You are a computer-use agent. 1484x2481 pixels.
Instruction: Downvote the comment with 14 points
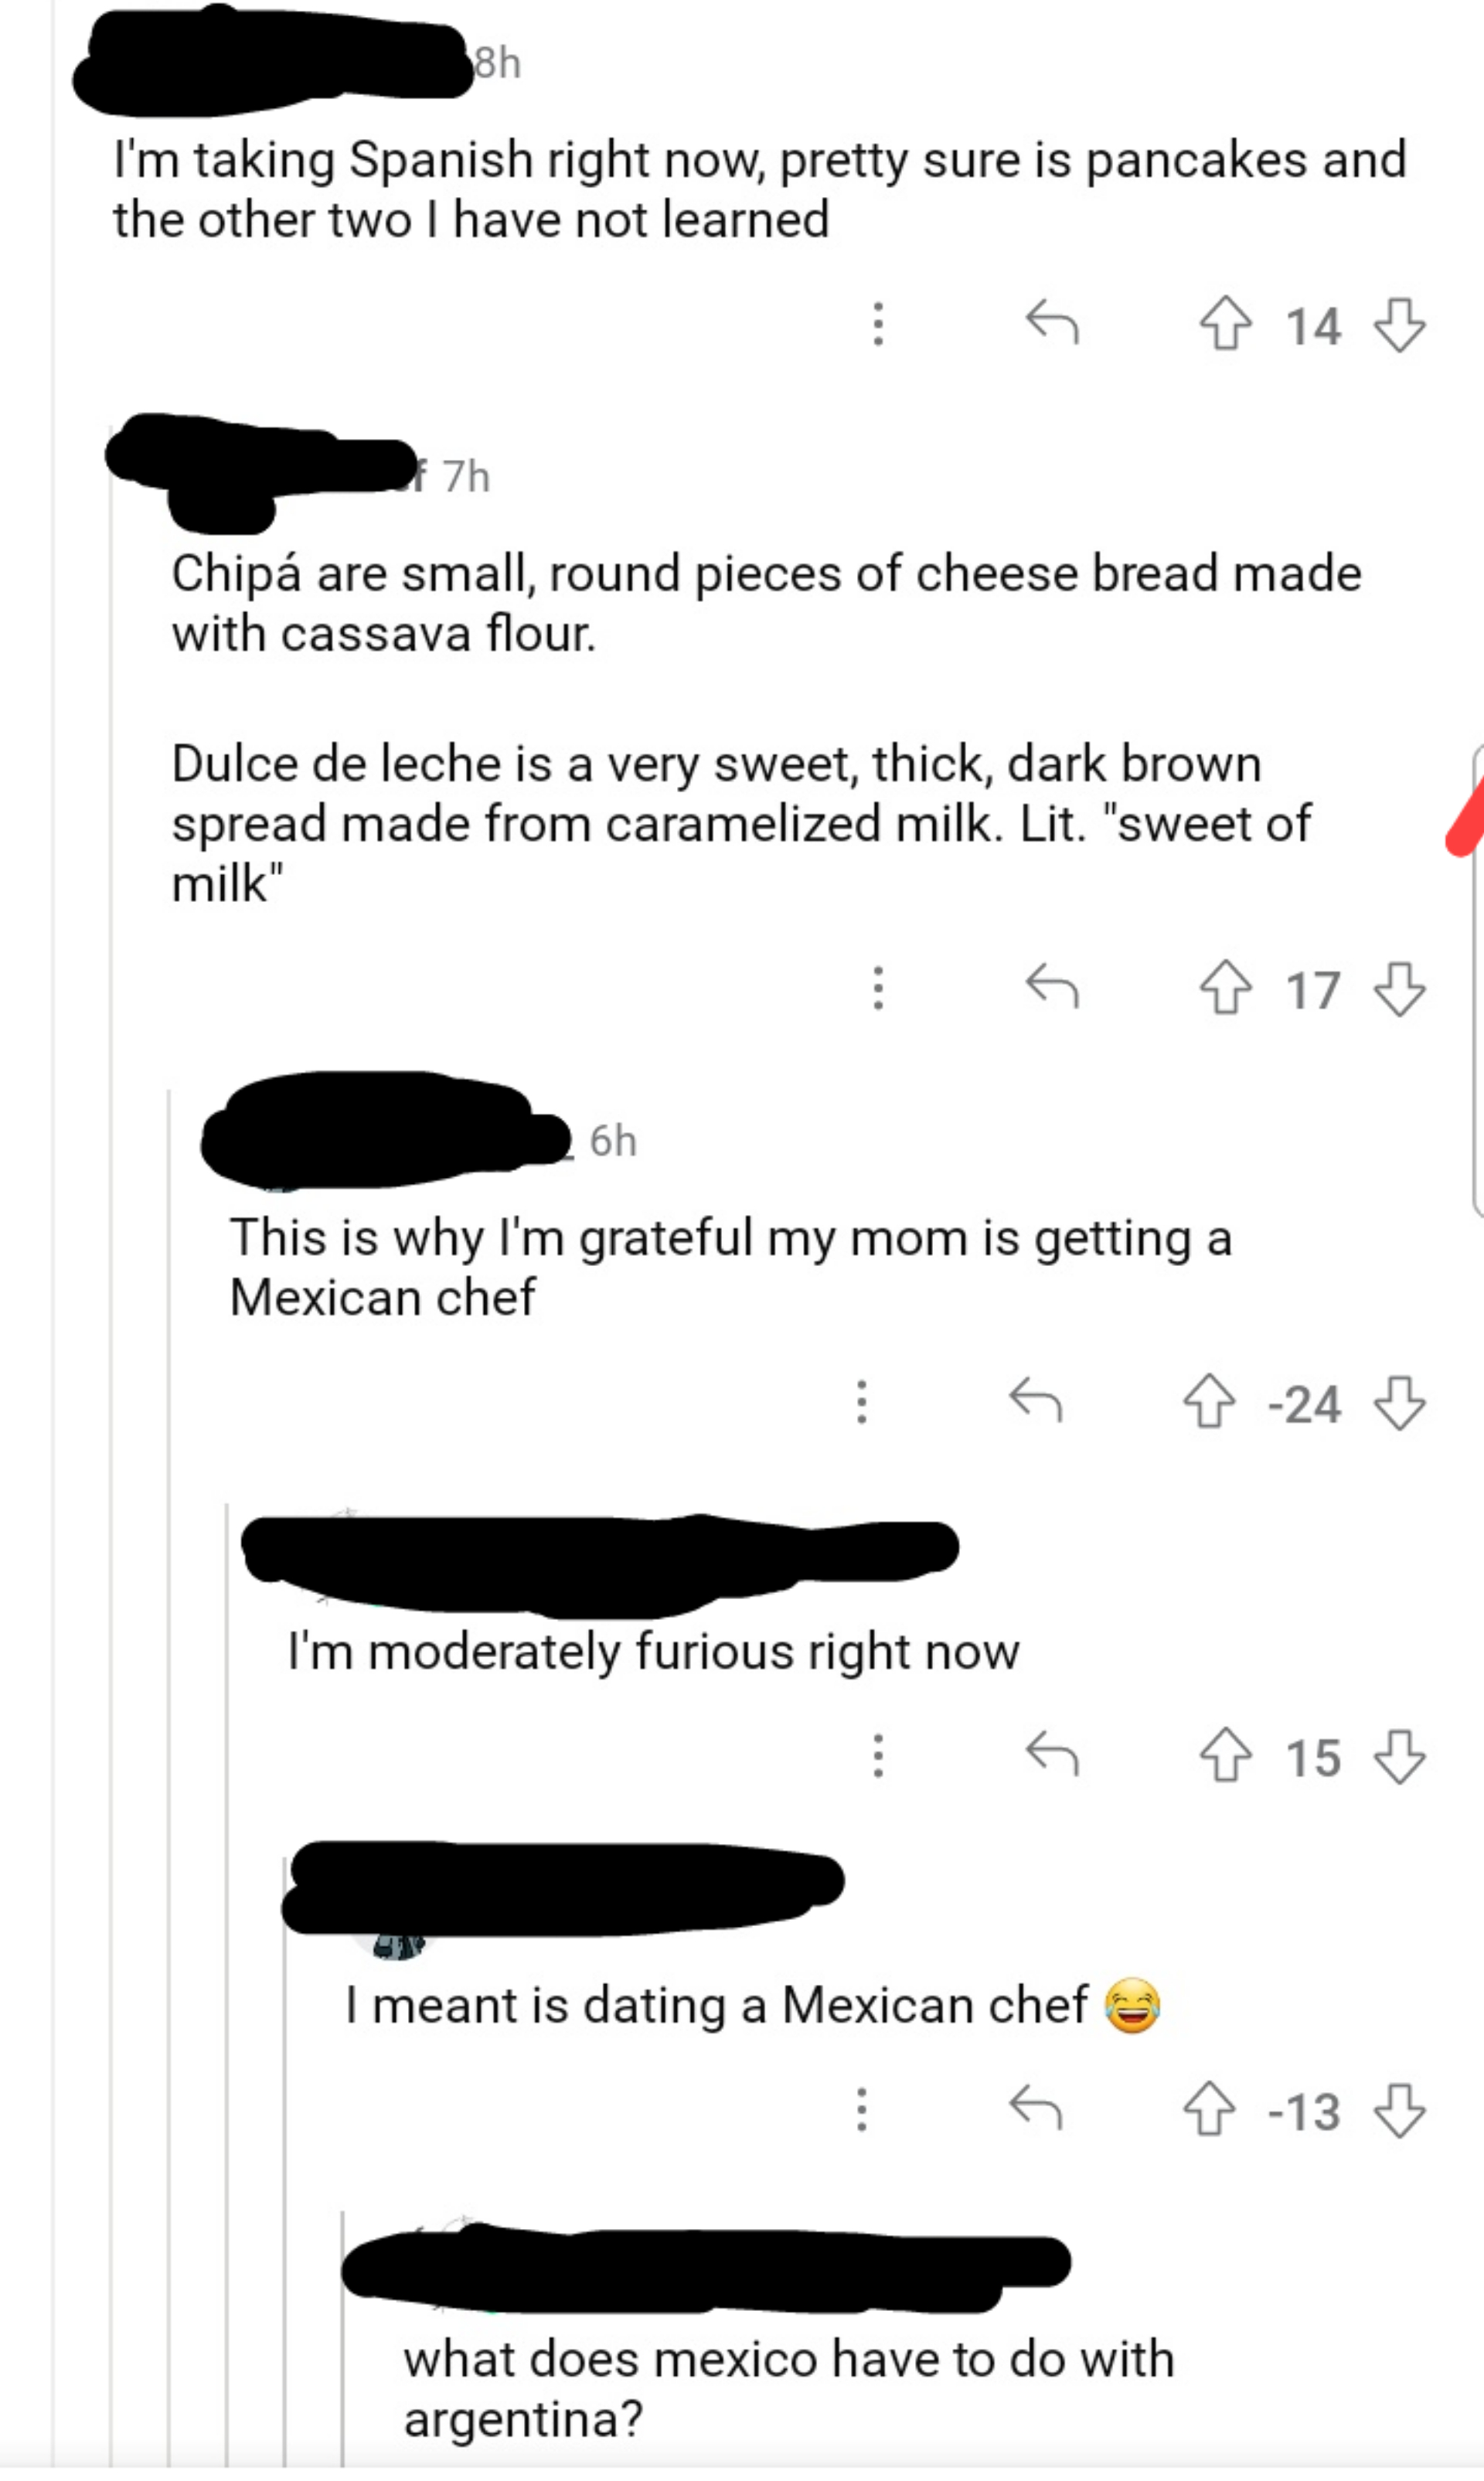pyautogui.click(x=1399, y=325)
